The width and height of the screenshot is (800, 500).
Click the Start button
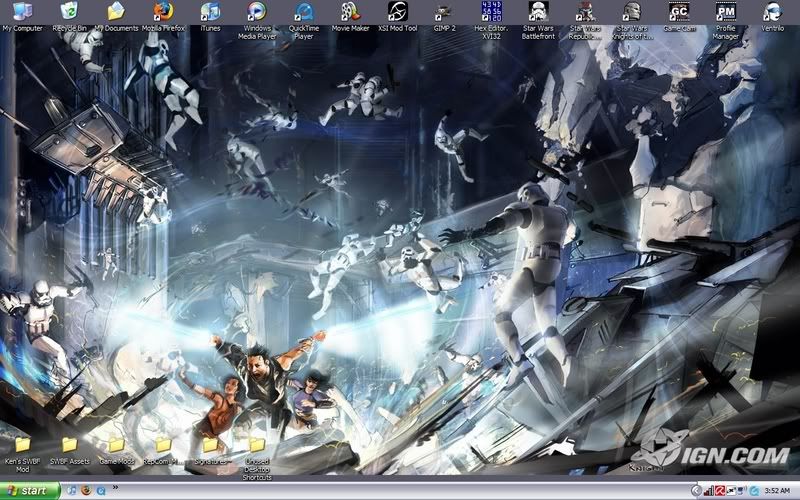click(x=30, y=491)
